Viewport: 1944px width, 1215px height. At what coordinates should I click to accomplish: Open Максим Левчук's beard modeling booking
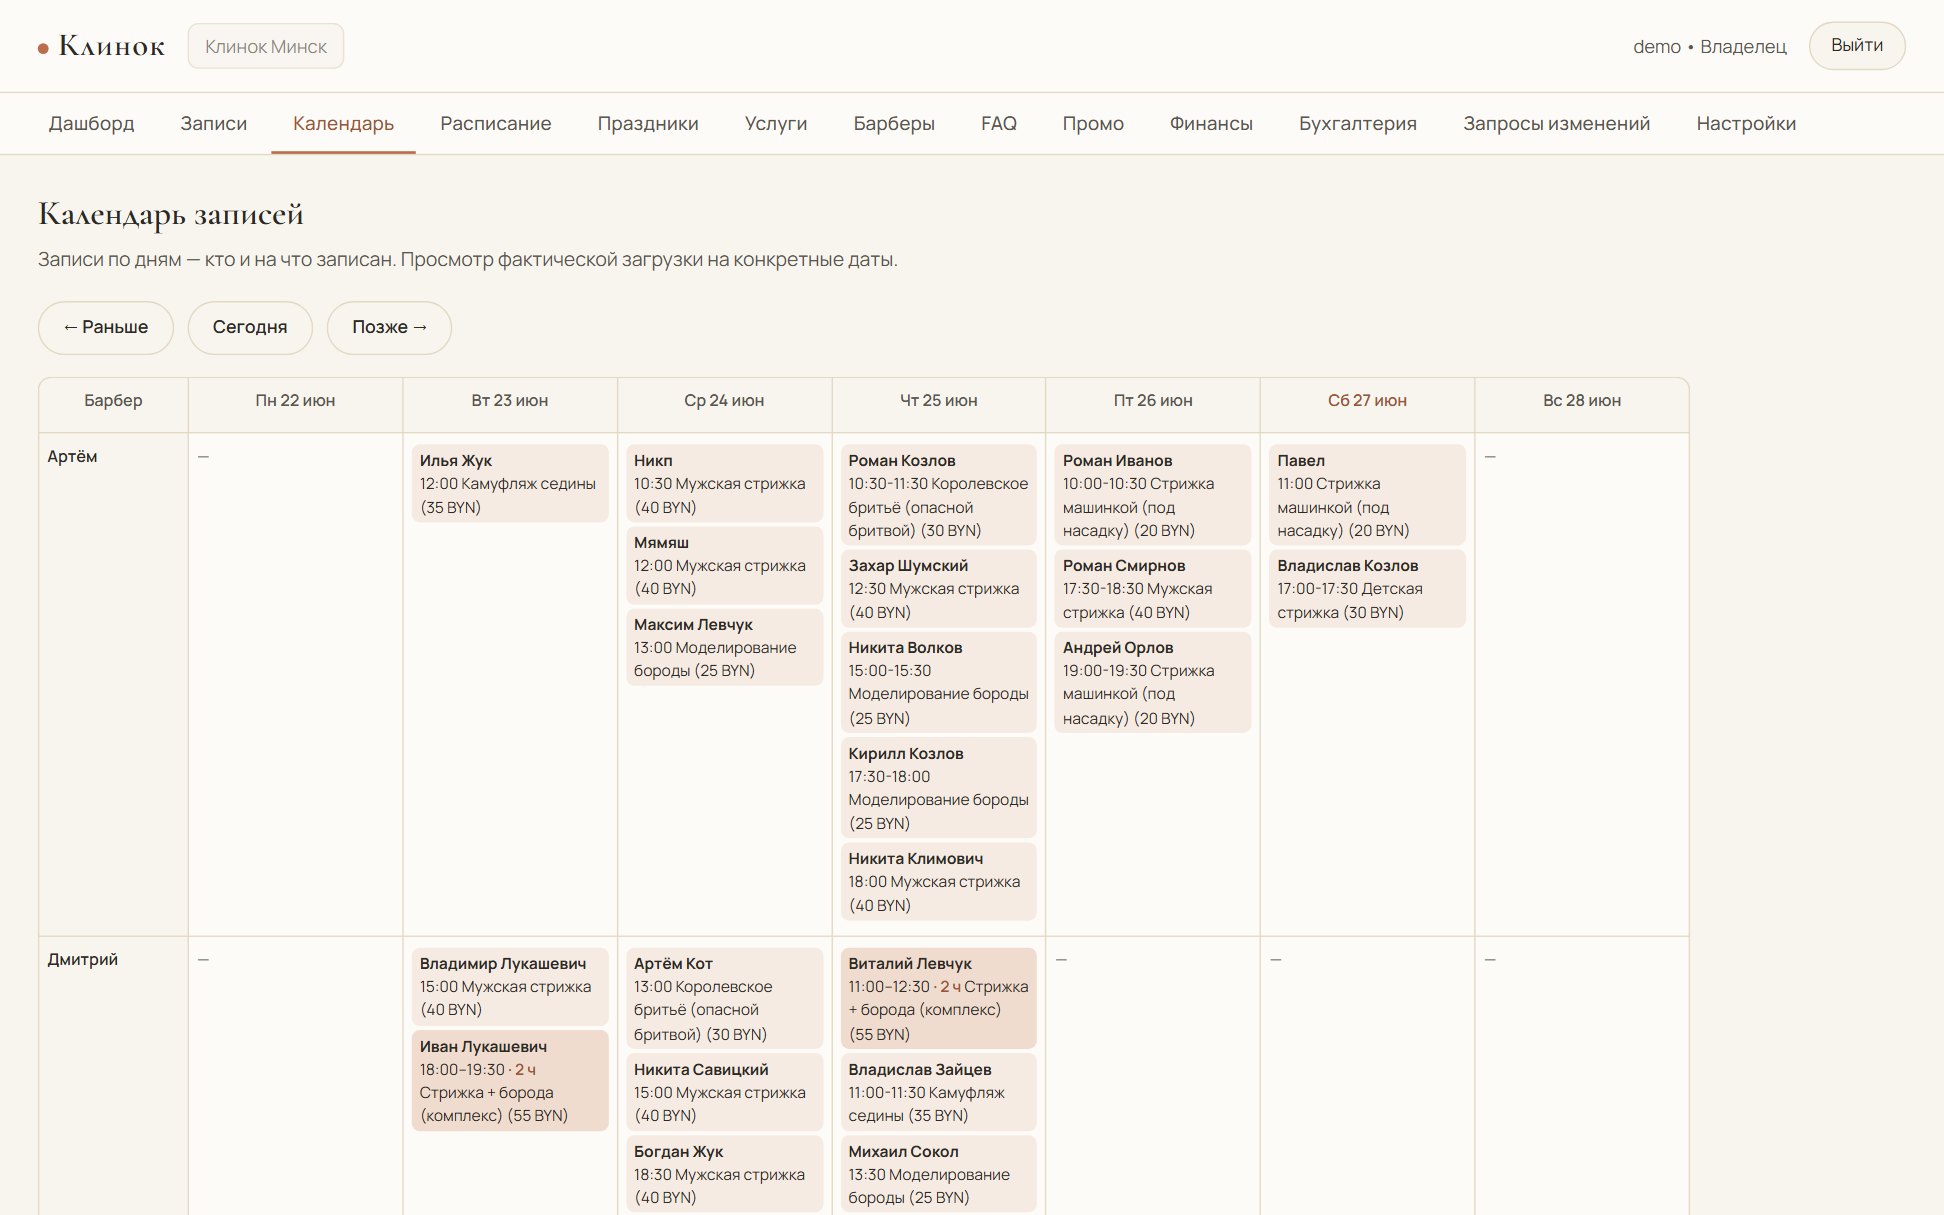pos(724,648)
